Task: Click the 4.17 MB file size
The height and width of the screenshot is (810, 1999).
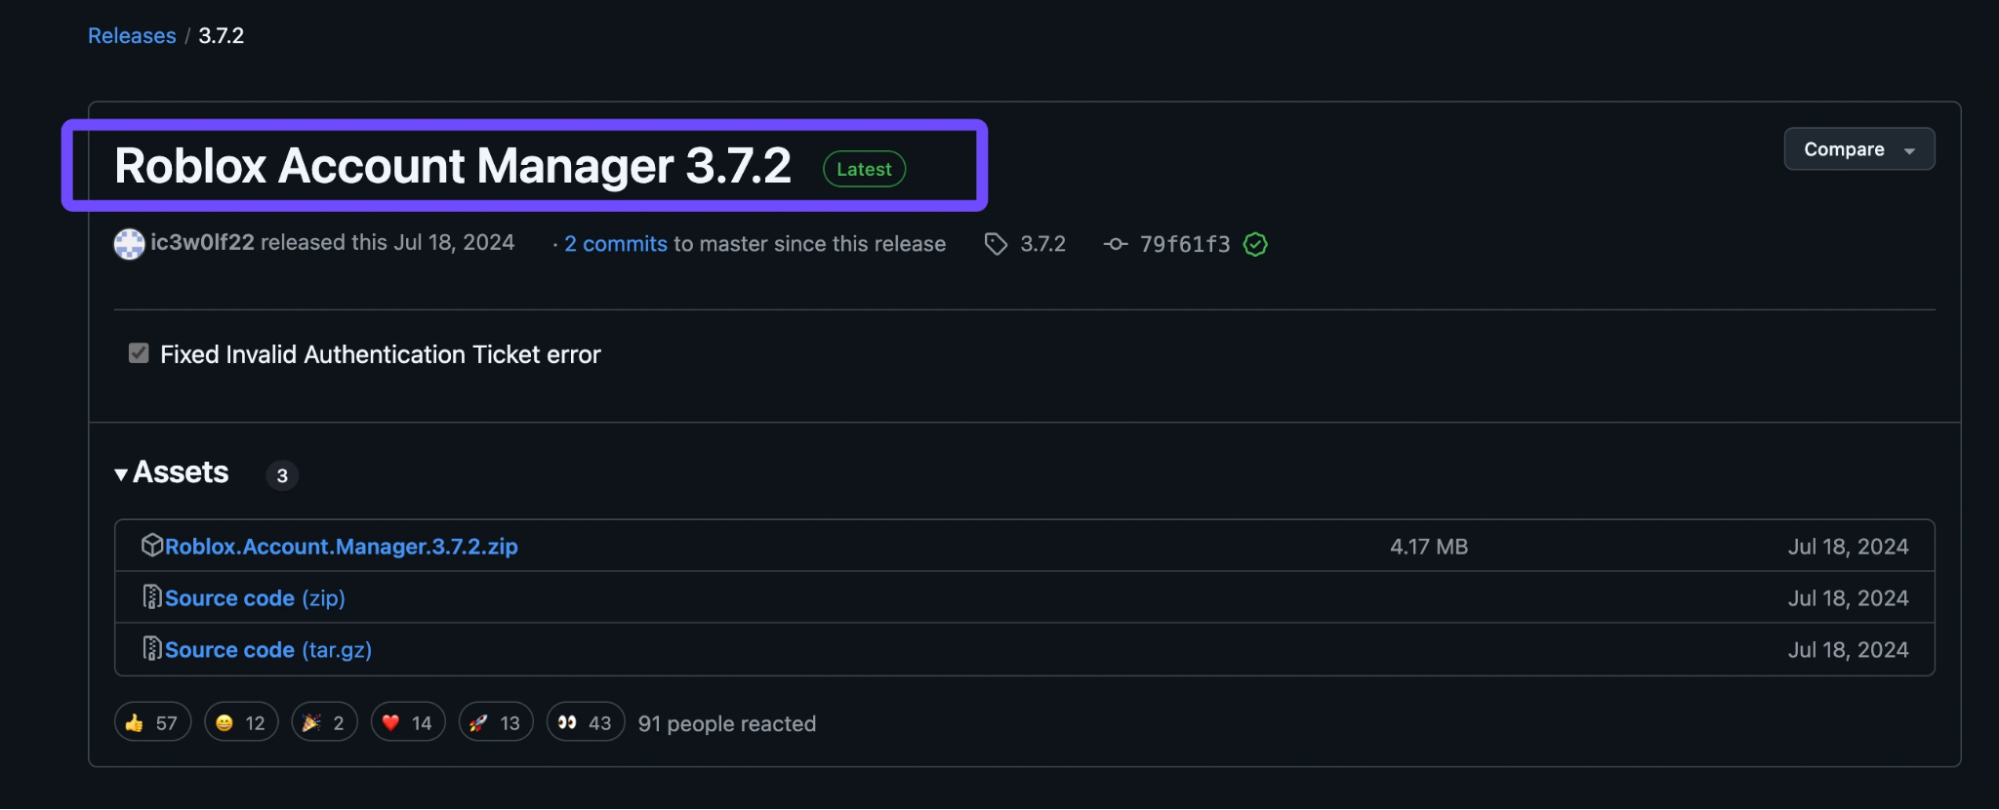Action: click(x=1429, y=547)
